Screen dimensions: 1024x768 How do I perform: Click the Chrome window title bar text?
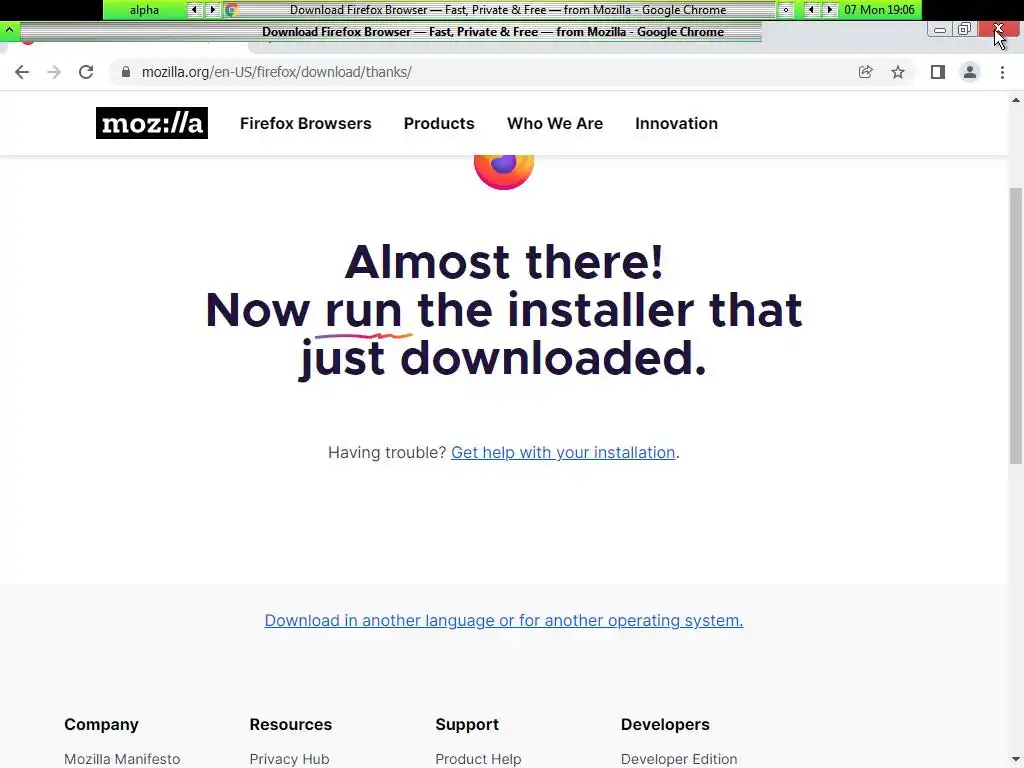pyautogui.click(x=493, y=31)
